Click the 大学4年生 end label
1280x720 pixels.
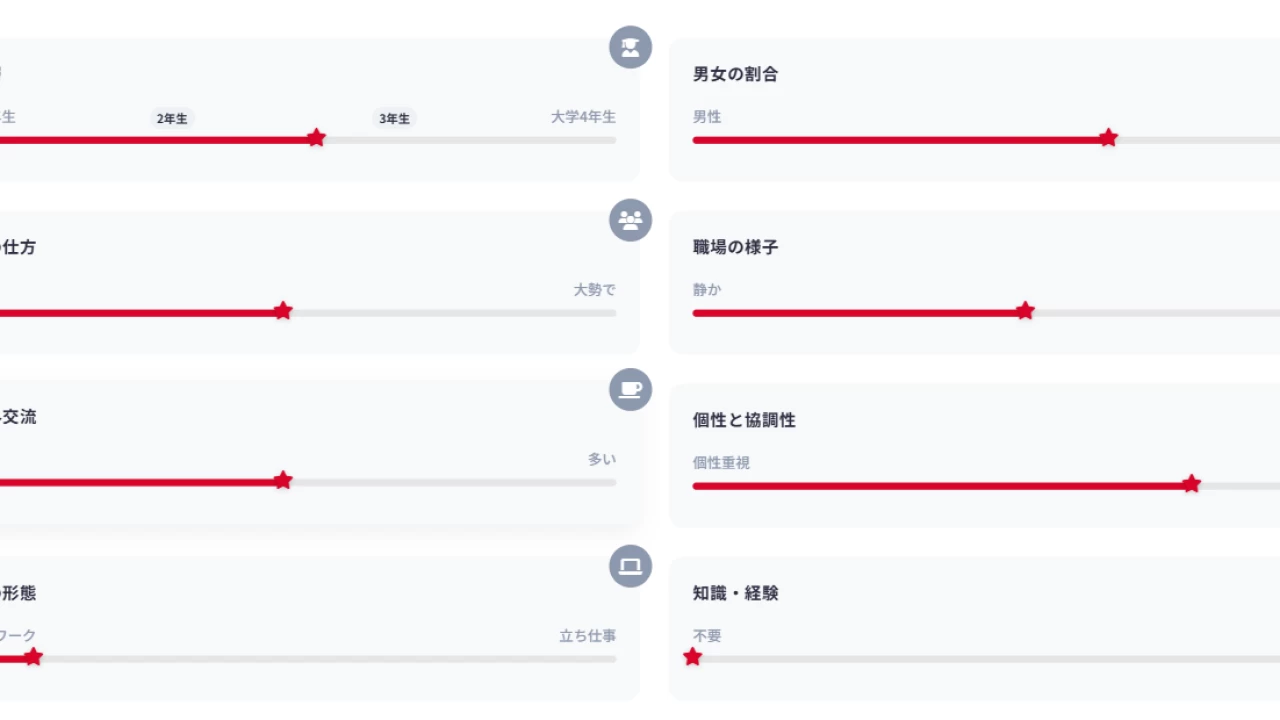(x=583, y=117)
